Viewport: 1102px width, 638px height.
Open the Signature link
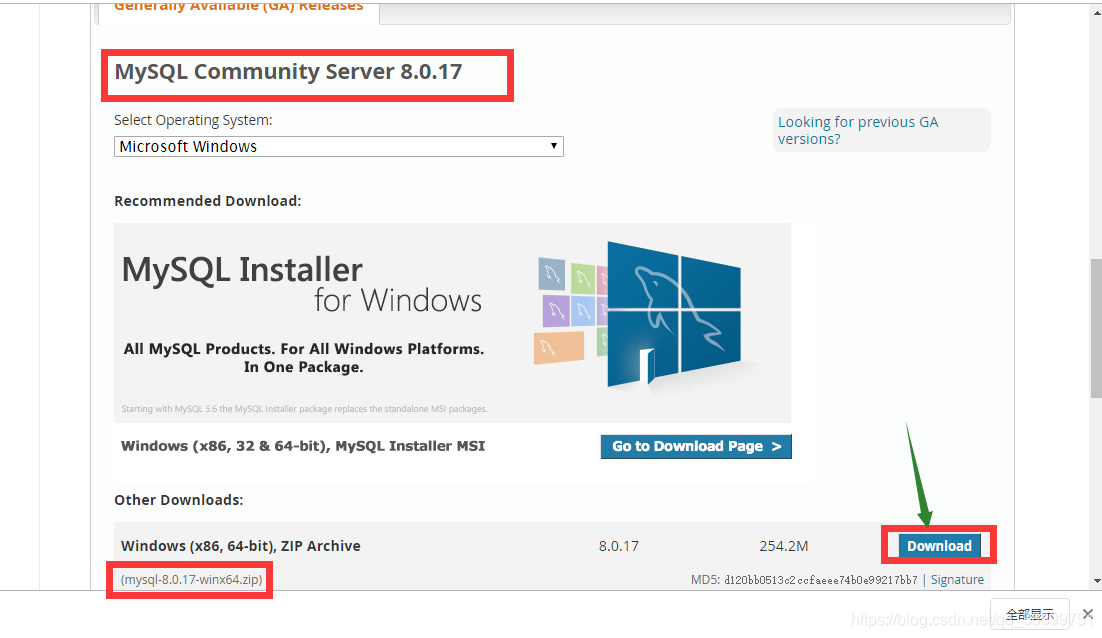957,580
